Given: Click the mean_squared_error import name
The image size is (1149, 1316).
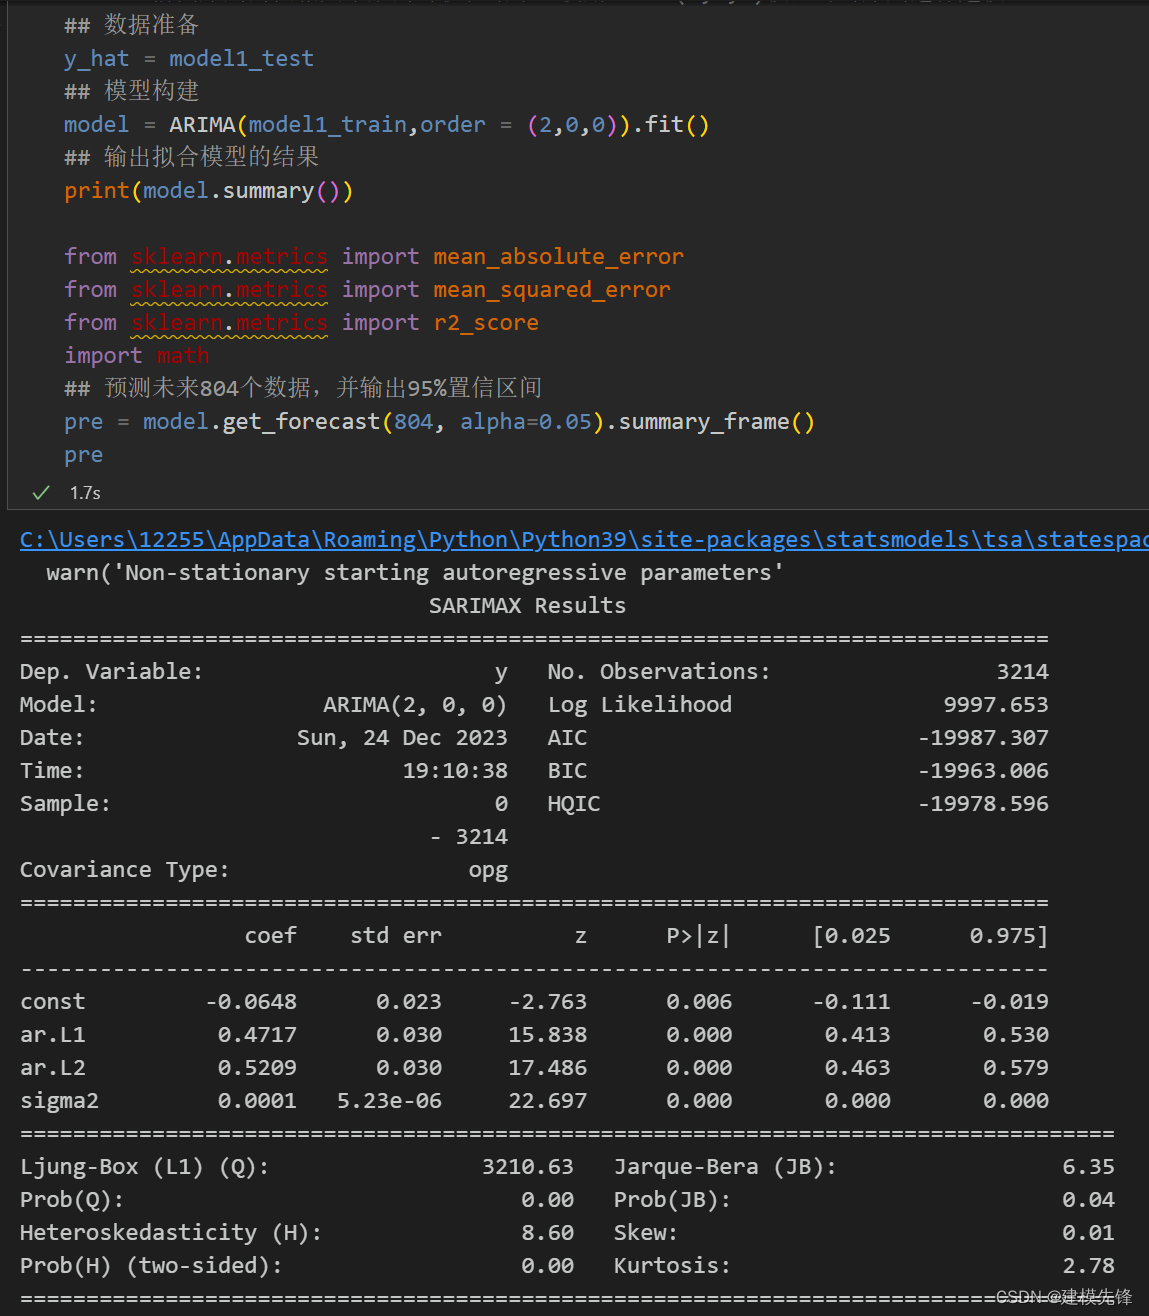Looking at the screenshot, I should 551,290.
